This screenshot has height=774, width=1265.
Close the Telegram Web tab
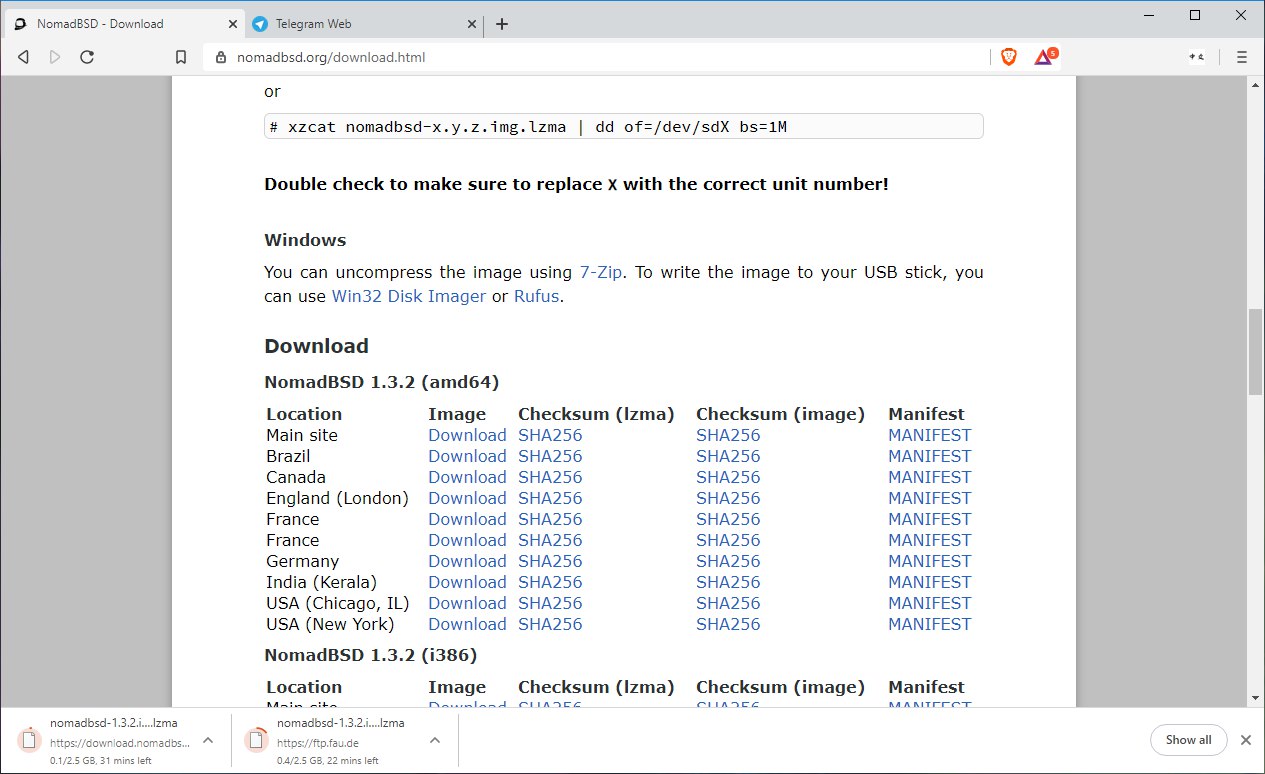click(x=471, y=24)
